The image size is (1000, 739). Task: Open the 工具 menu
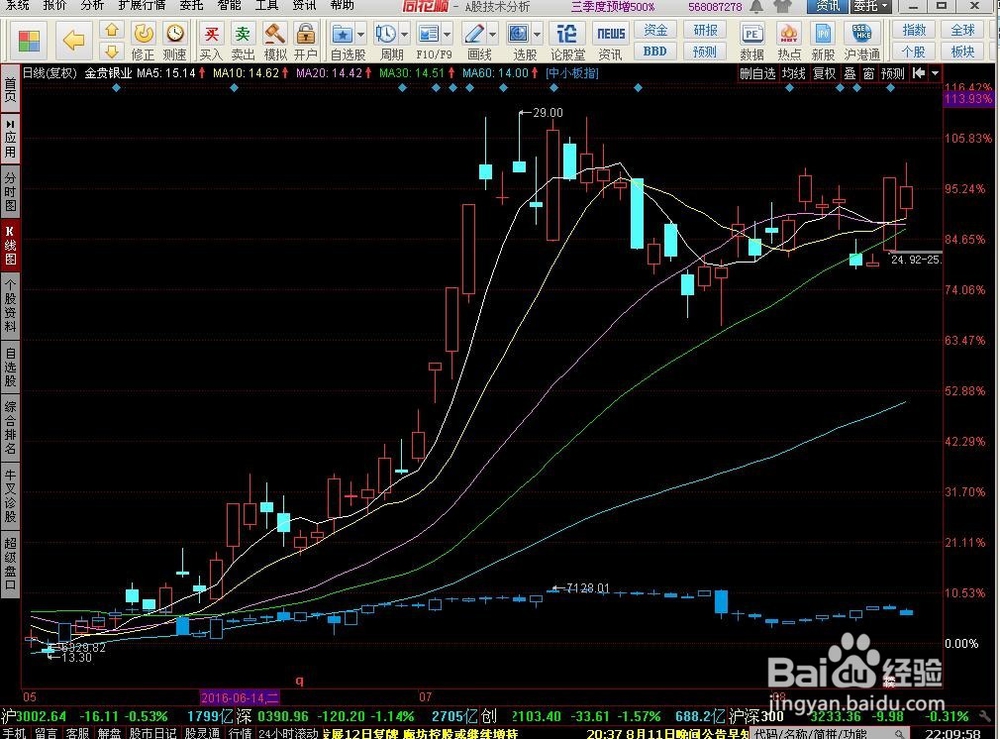click(x=267, y=5)
